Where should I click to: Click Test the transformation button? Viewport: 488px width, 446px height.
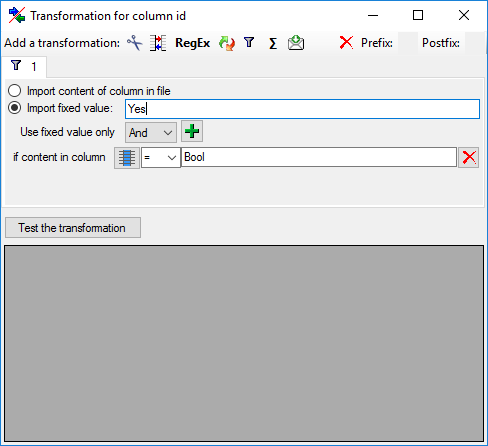point(73,228)
